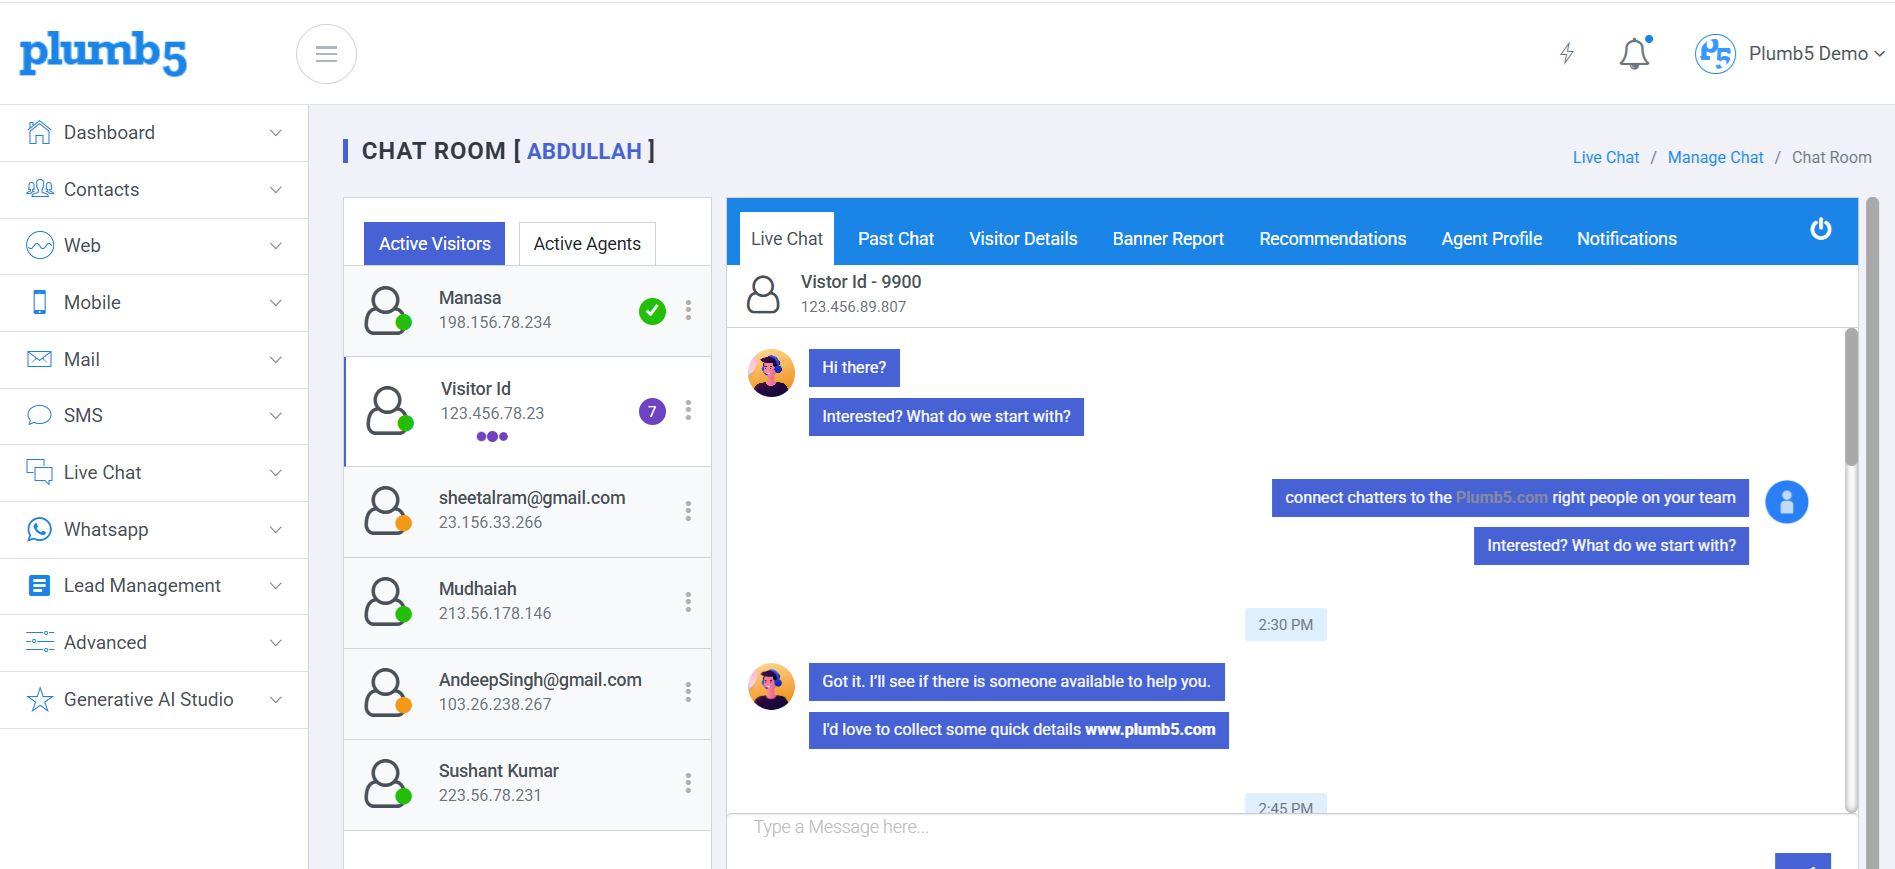Click the Plumb5.com link in sent message
1895x869 pixels.
tap(1502, 498)
